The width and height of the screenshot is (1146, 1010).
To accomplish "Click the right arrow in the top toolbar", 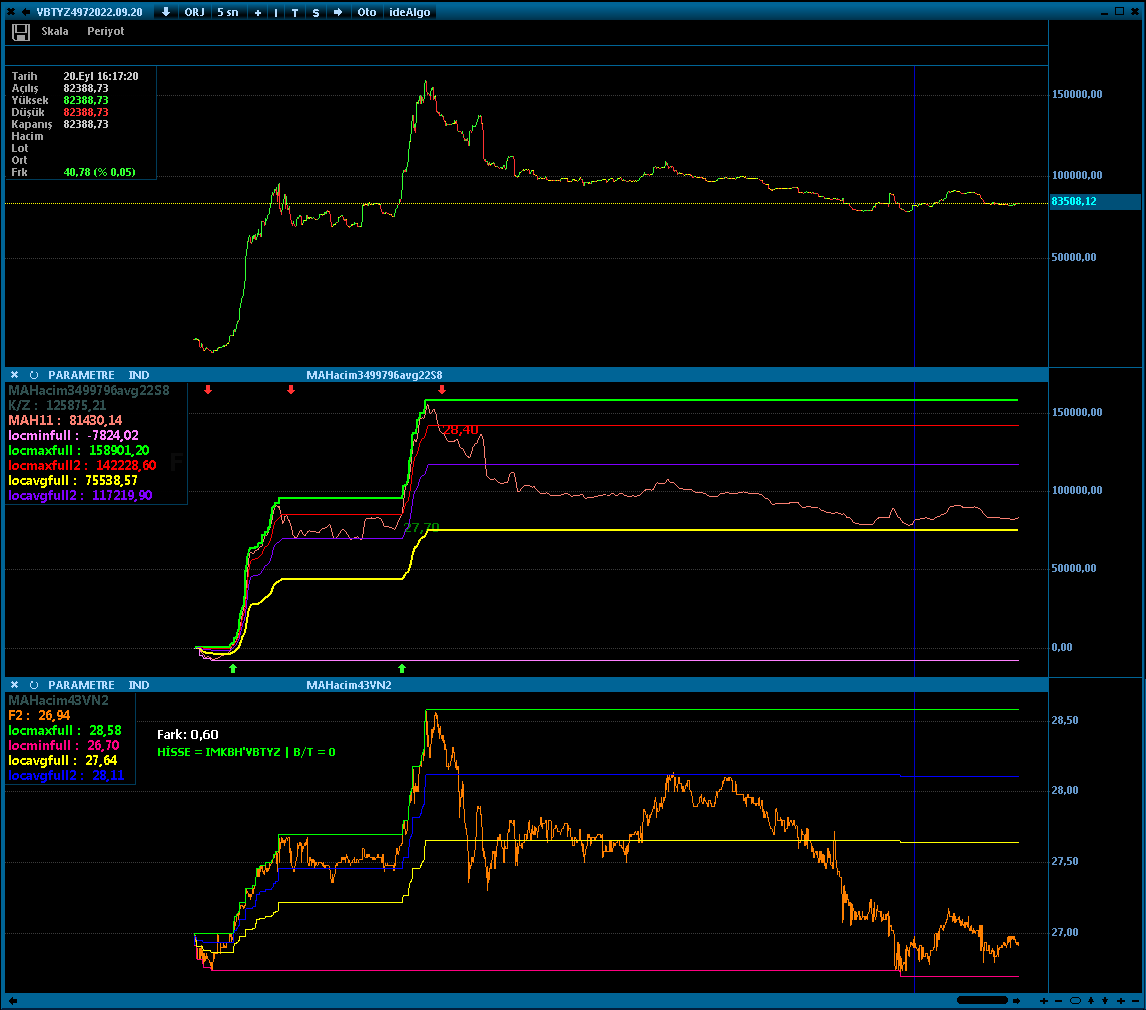I will tap(338, 12).
